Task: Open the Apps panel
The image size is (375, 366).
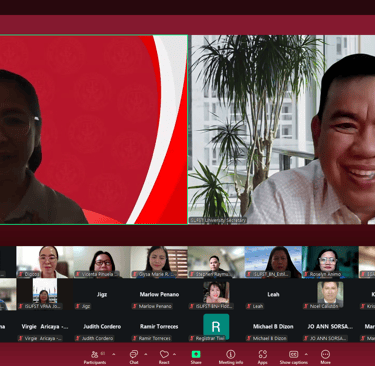Action: (x=262, y=357)
